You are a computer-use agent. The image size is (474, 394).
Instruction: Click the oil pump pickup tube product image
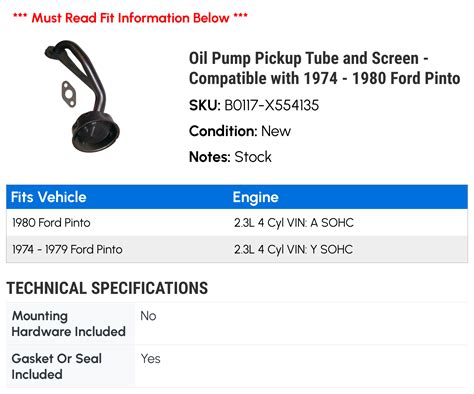(82, 96)
